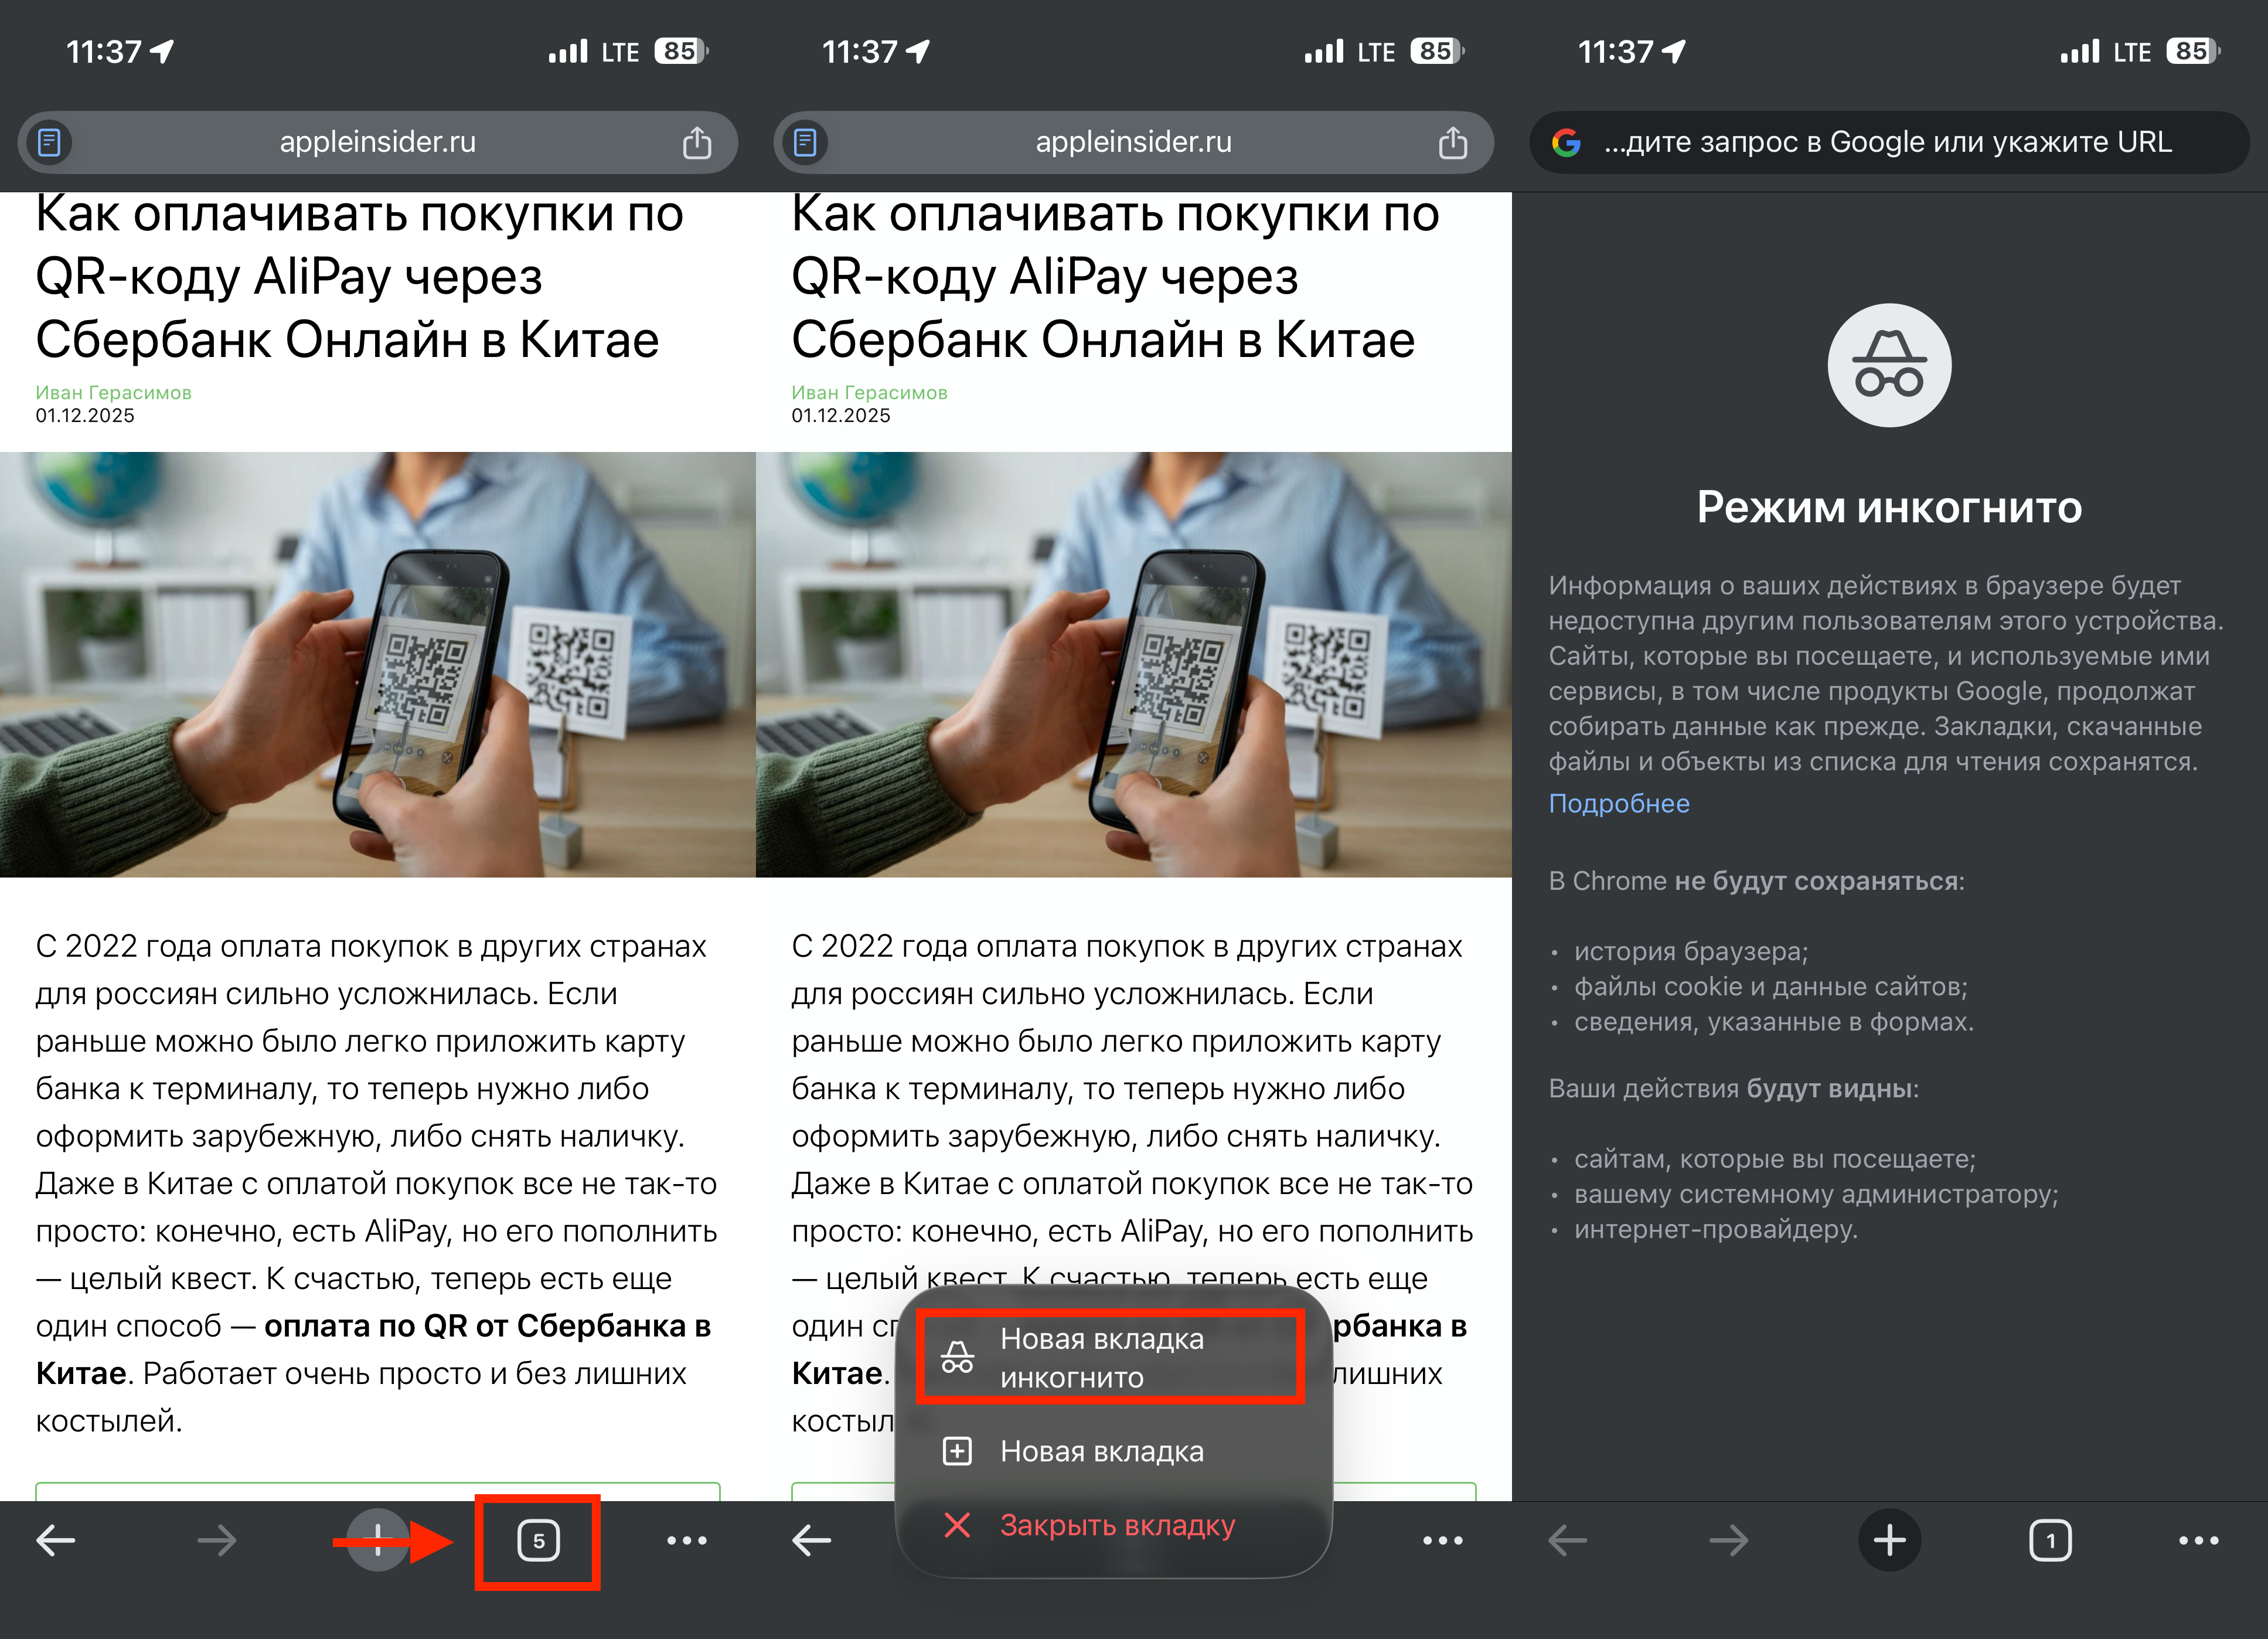The image size is (2268, 1639).
Task: Open the new tab plus button on incognito screen
Action: click(1890, 1540)
